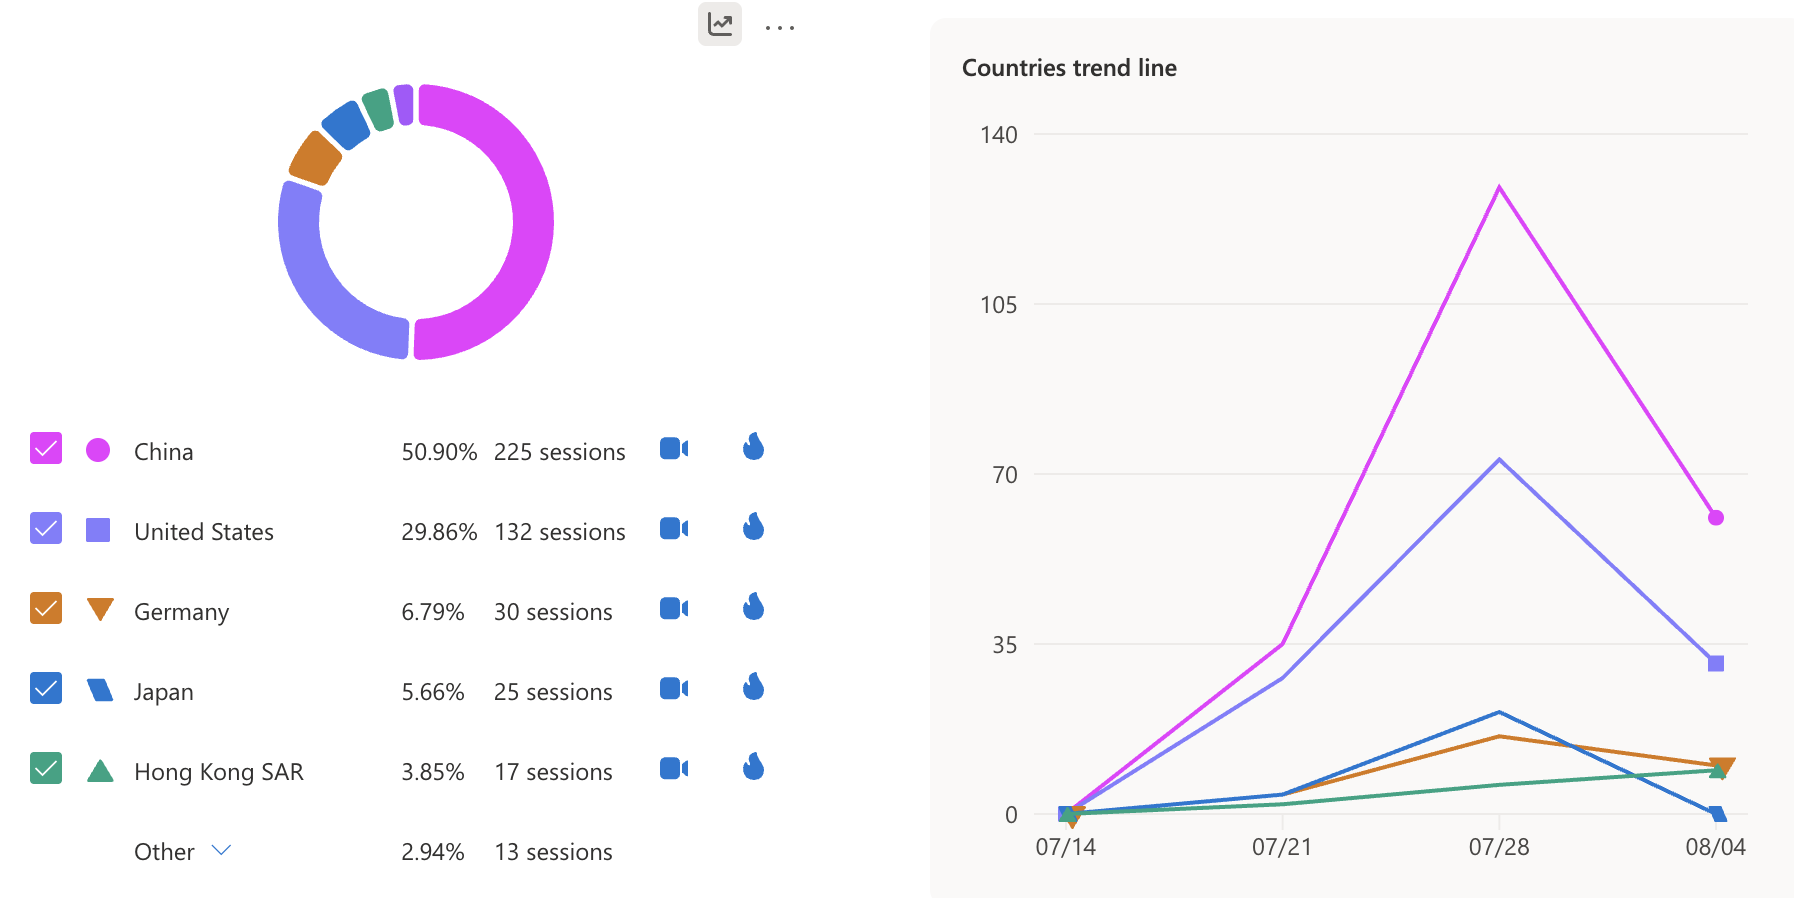Open Hong Kong SAR recordings camera icon
The width and height of the screenshot is (1794, 898).
[x=674, y=769]
